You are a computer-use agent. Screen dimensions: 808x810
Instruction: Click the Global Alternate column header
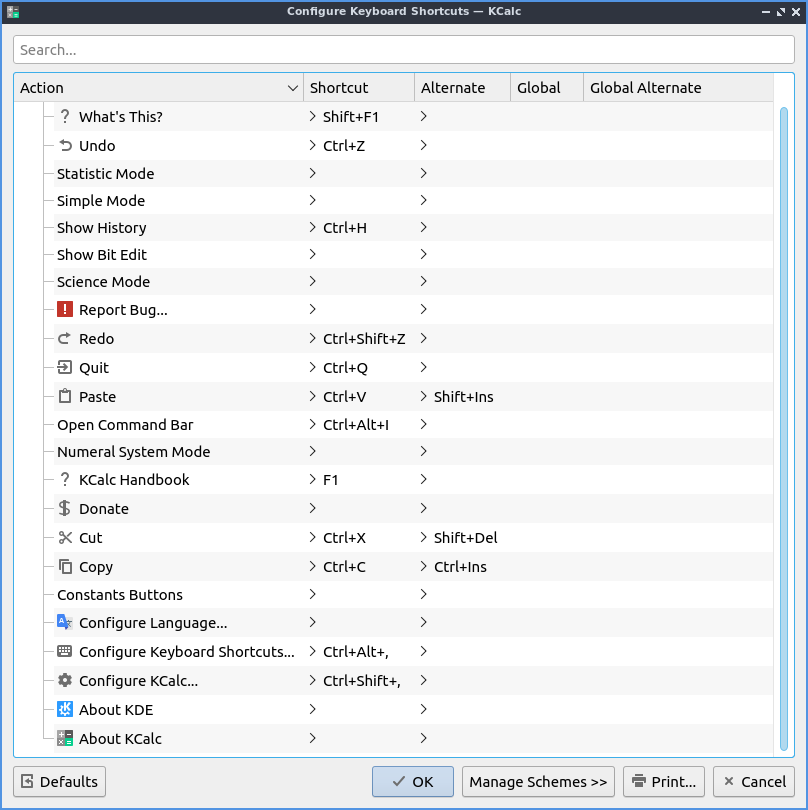[645, 88]
